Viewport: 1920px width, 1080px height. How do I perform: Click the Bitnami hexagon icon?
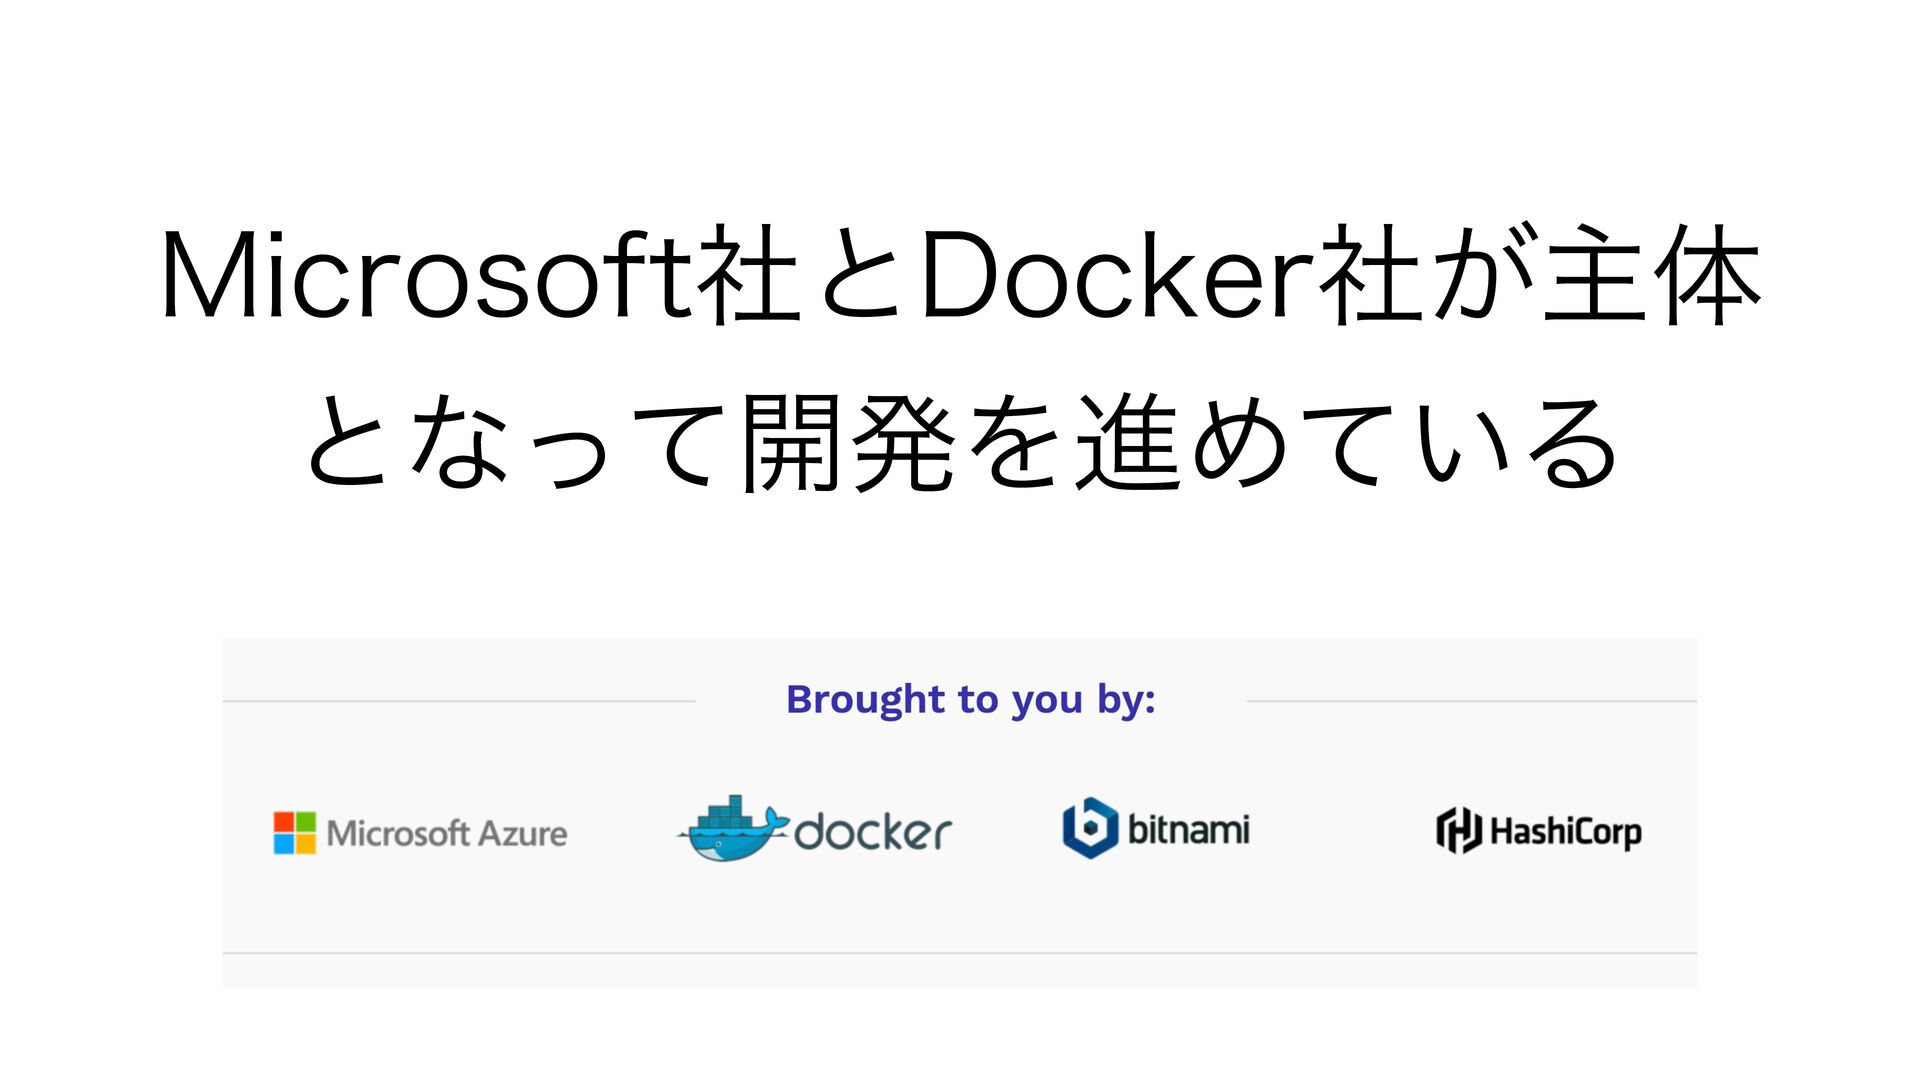click(1090, 828)
